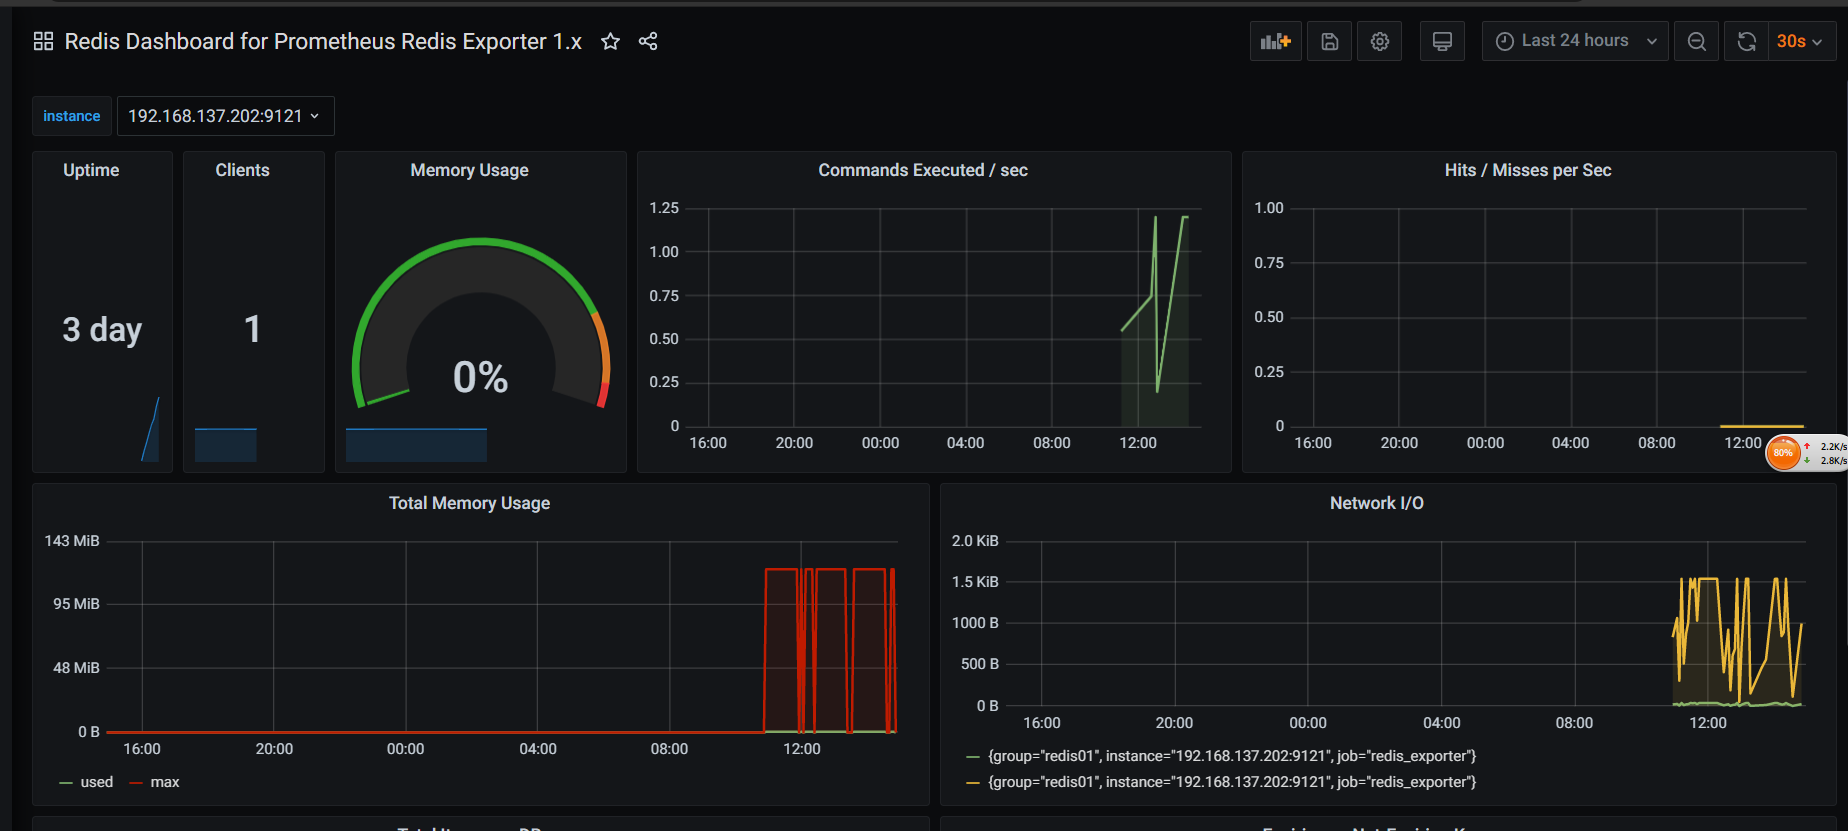Add a new panel
This screenshot has height=831, width=1848.
(x=1275, y=41)
